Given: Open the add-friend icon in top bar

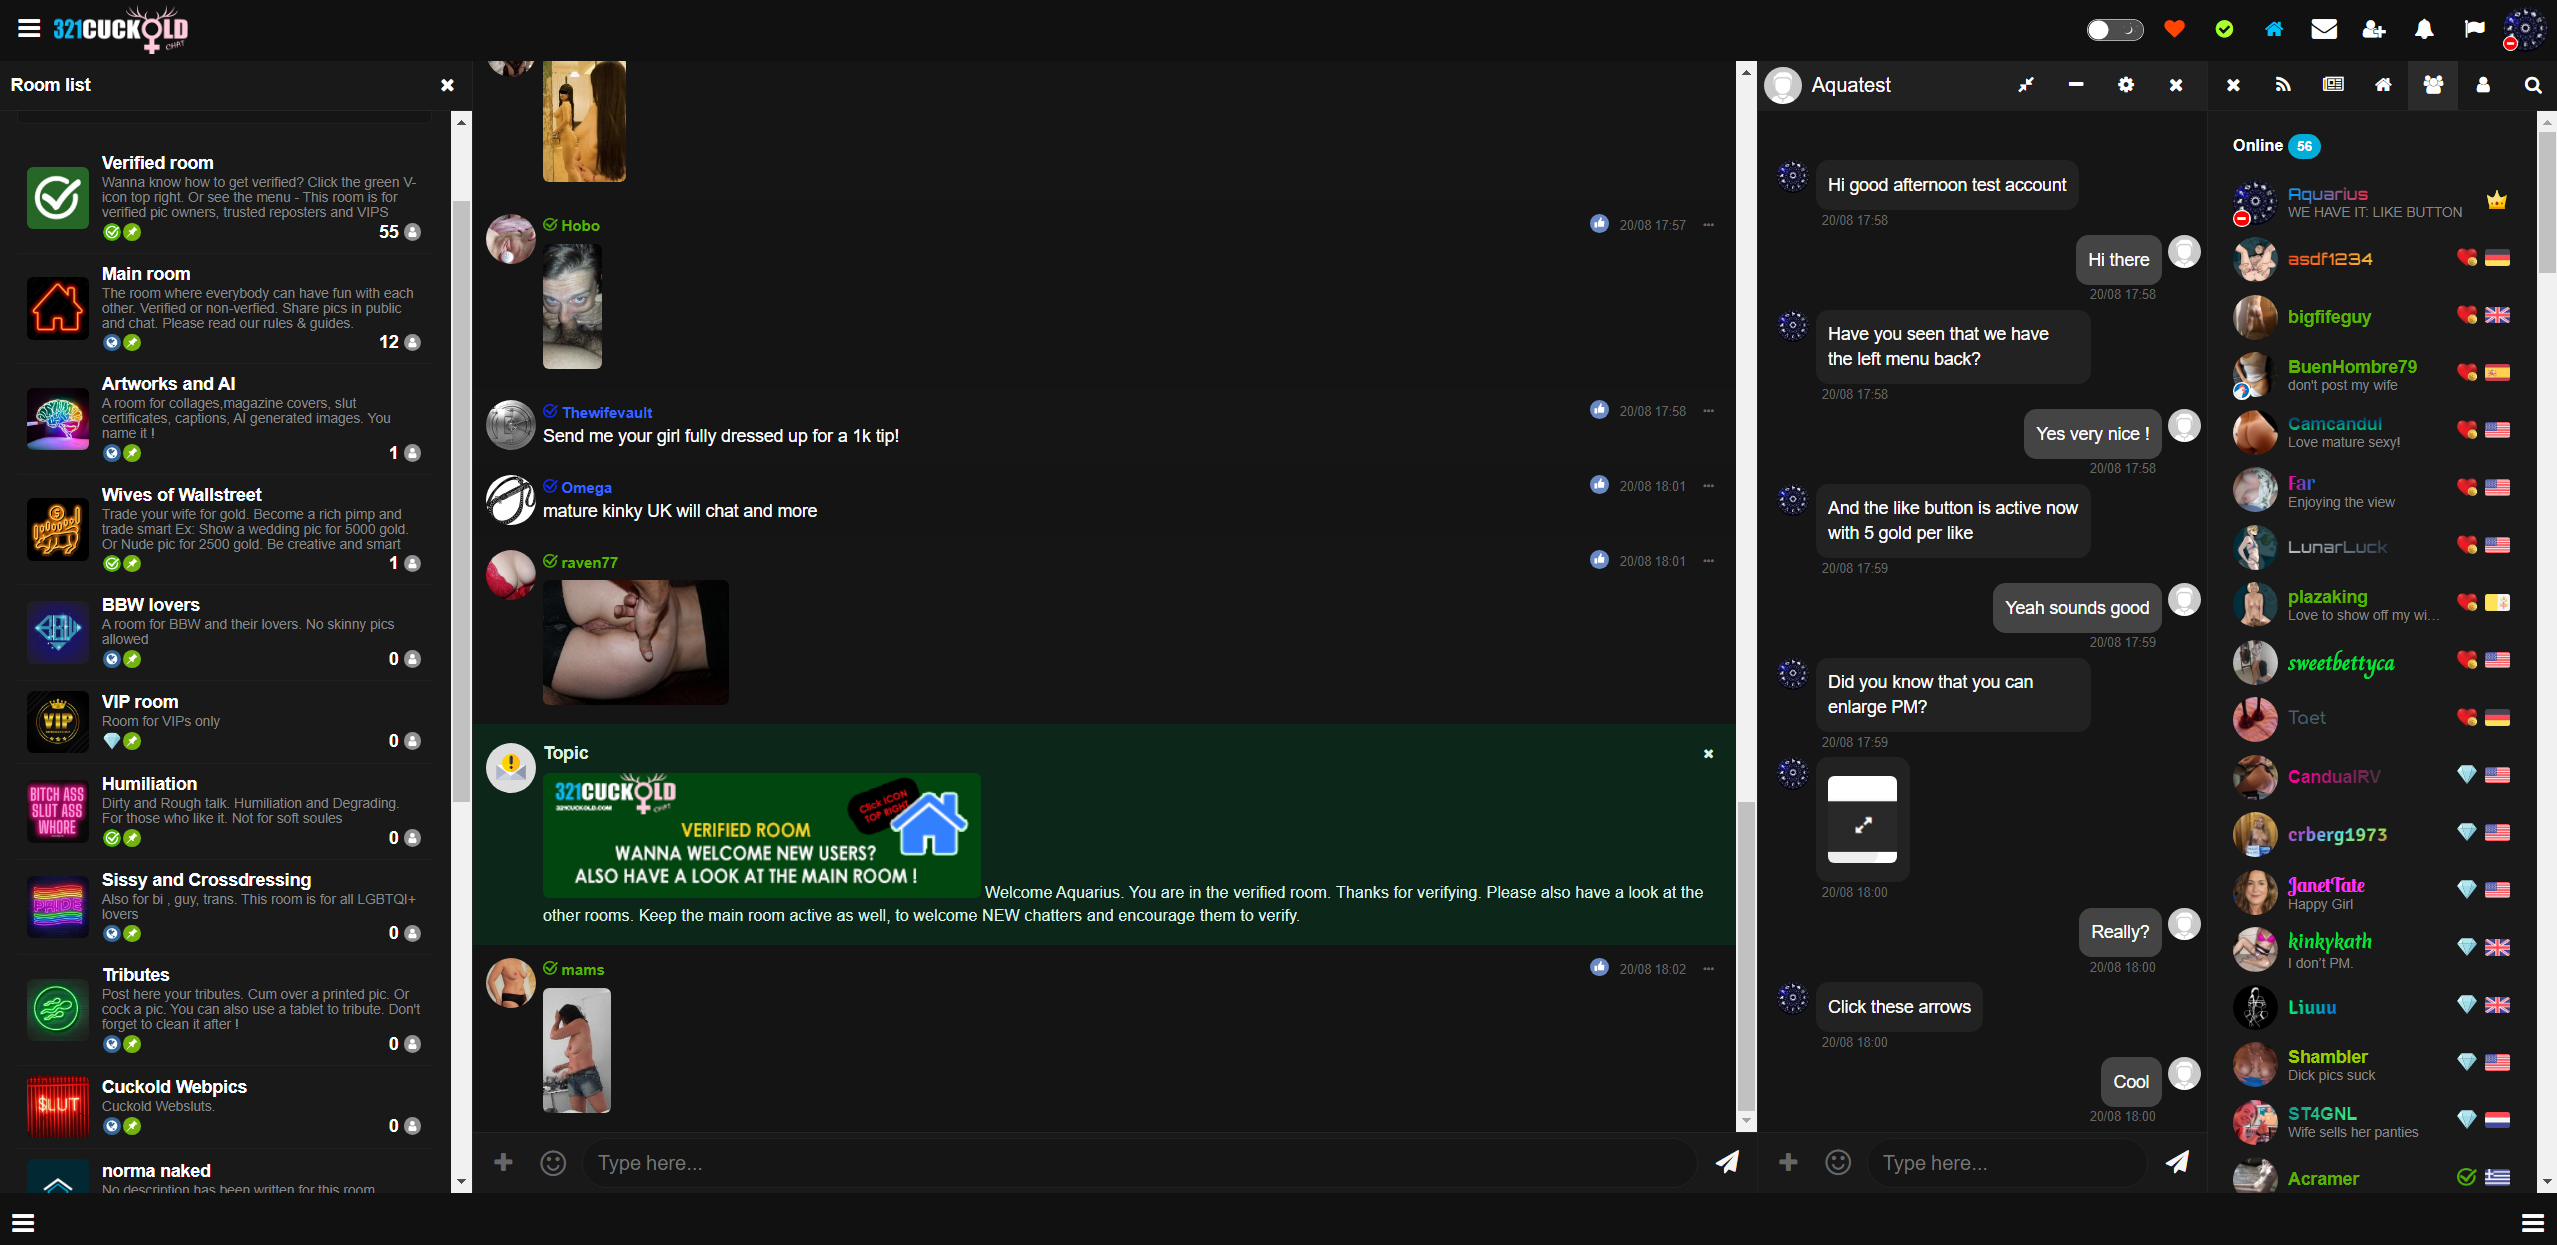Looking at the screenshot, I should click(x=2374, y=29).
